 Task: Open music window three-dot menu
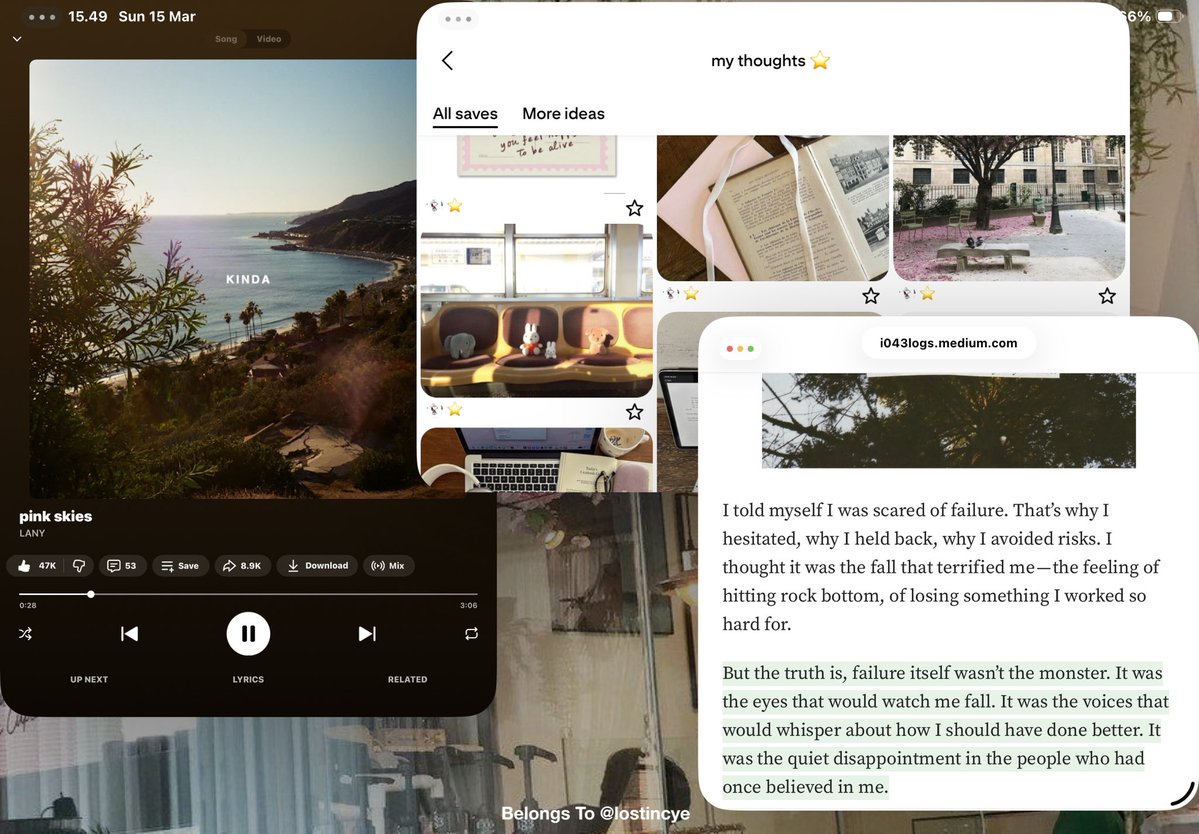tap(41, 17)
